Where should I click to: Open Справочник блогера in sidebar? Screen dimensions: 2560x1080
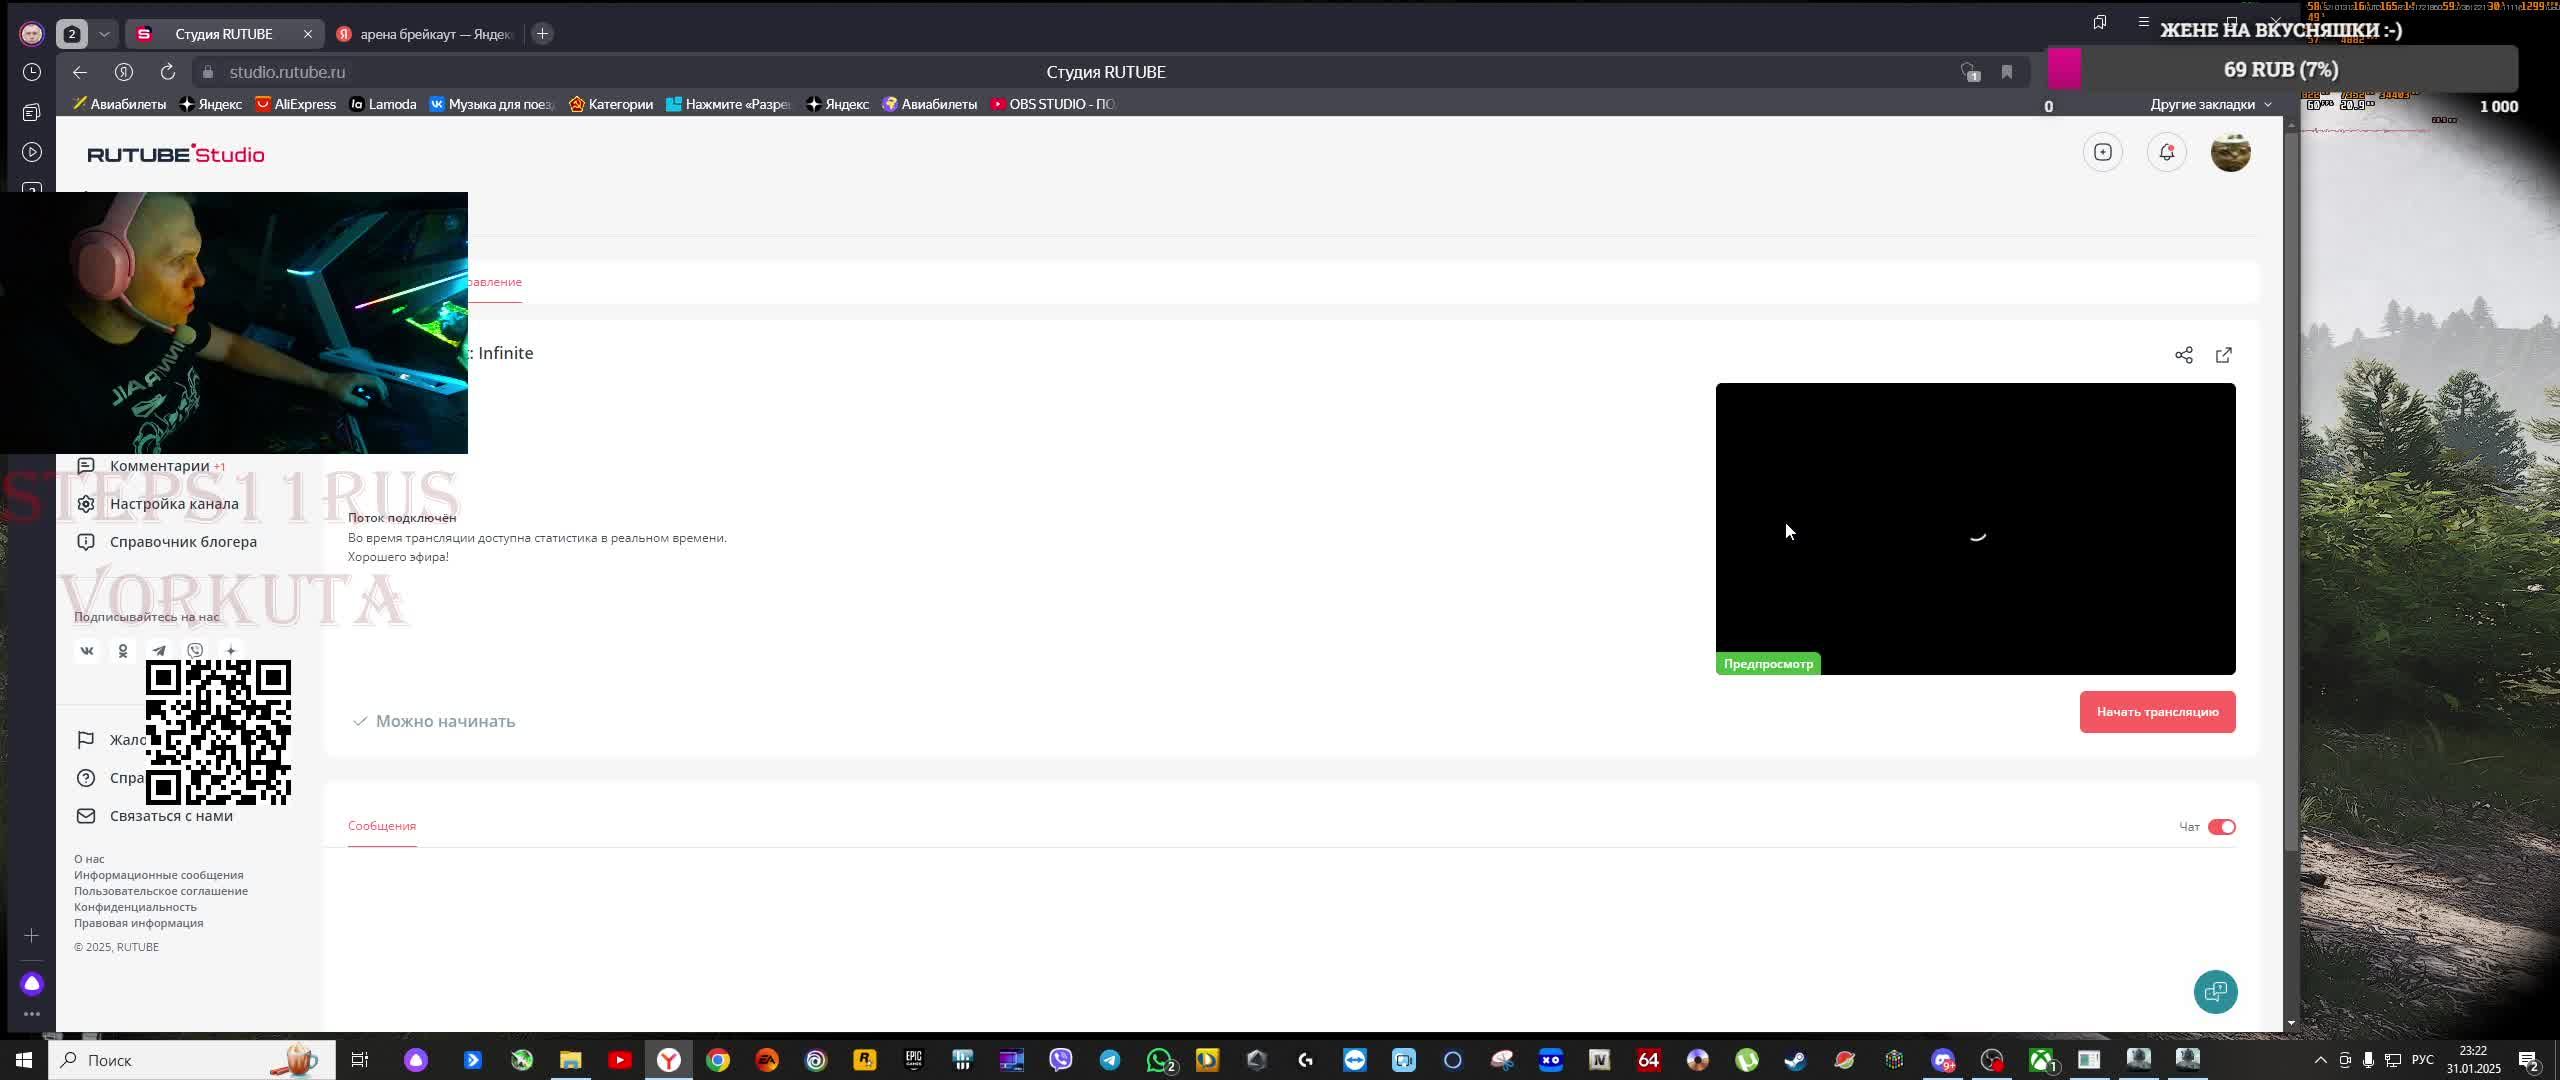[x=182, y=542]
